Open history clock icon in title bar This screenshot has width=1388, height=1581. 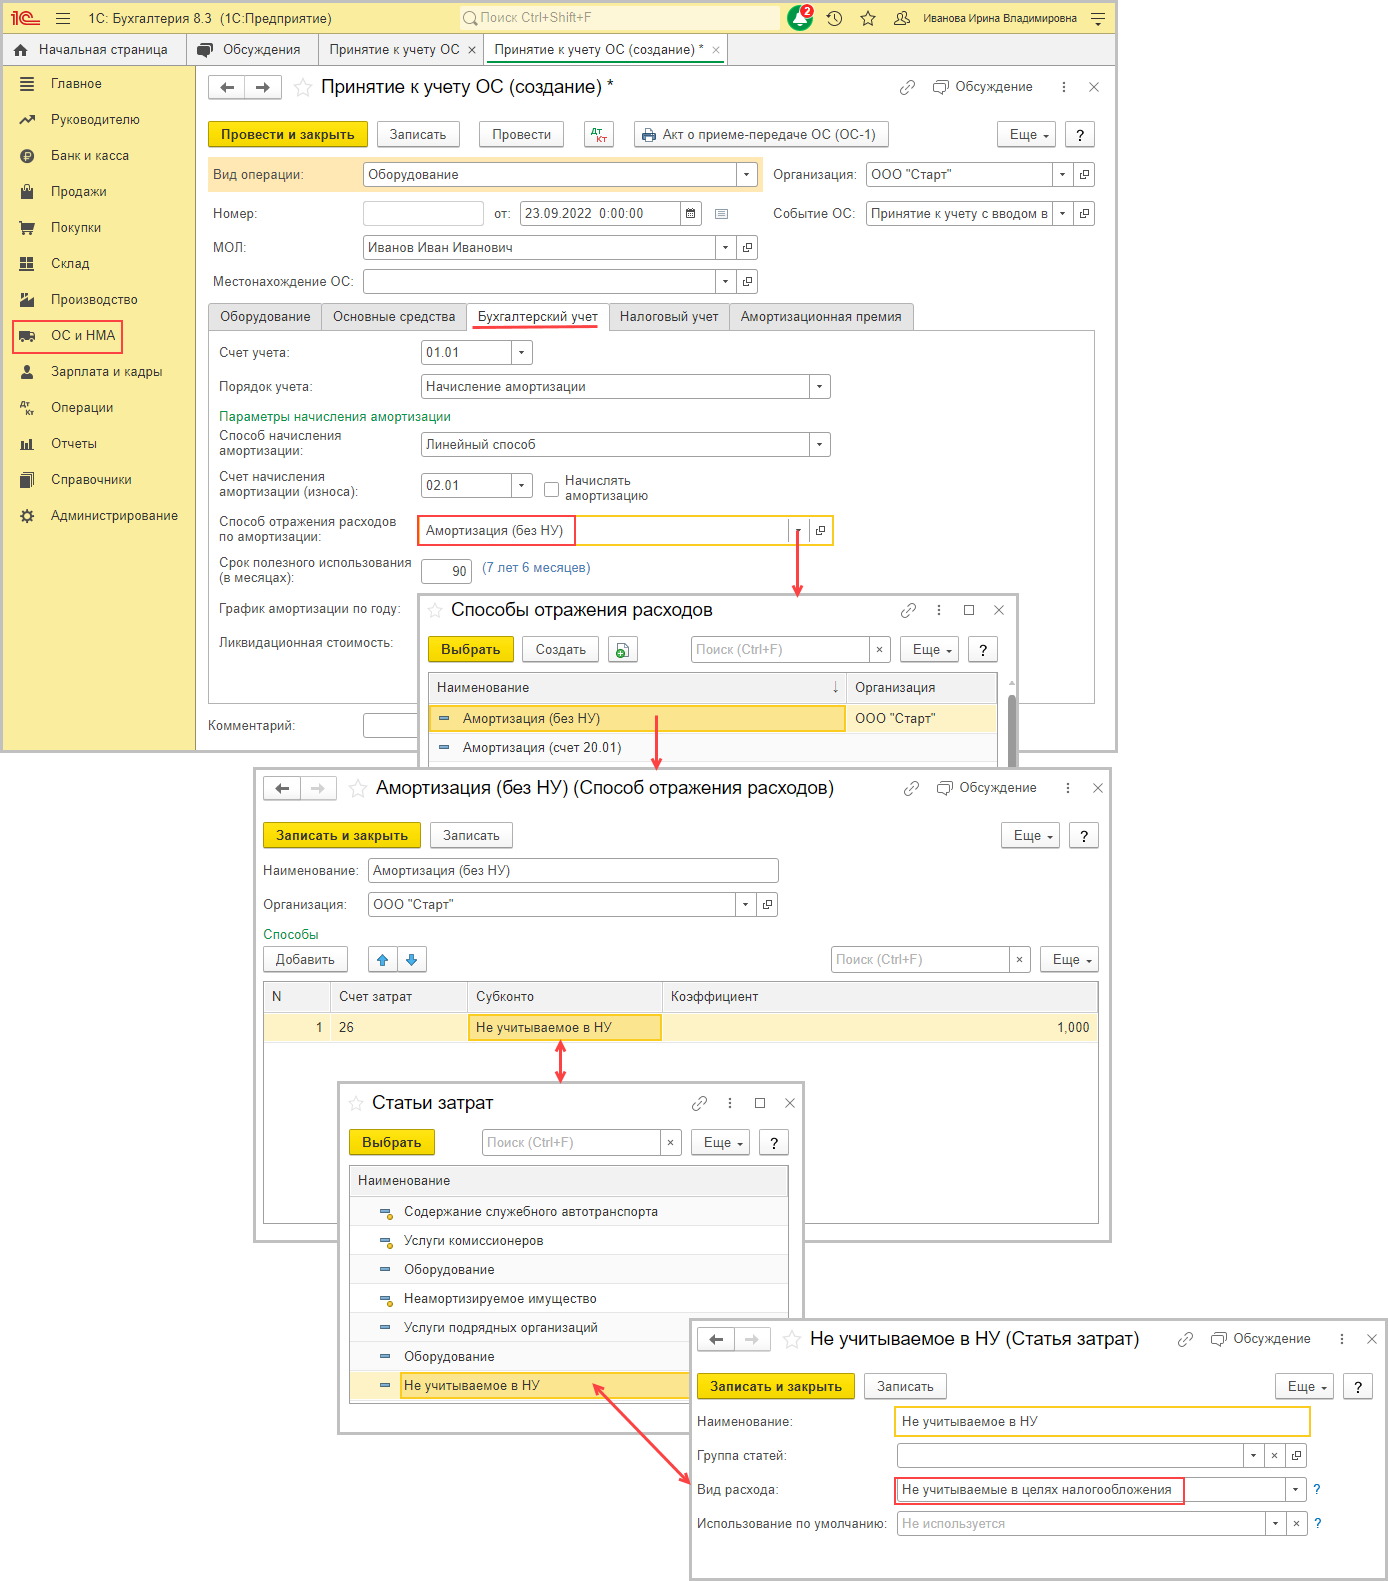(834, 18)
